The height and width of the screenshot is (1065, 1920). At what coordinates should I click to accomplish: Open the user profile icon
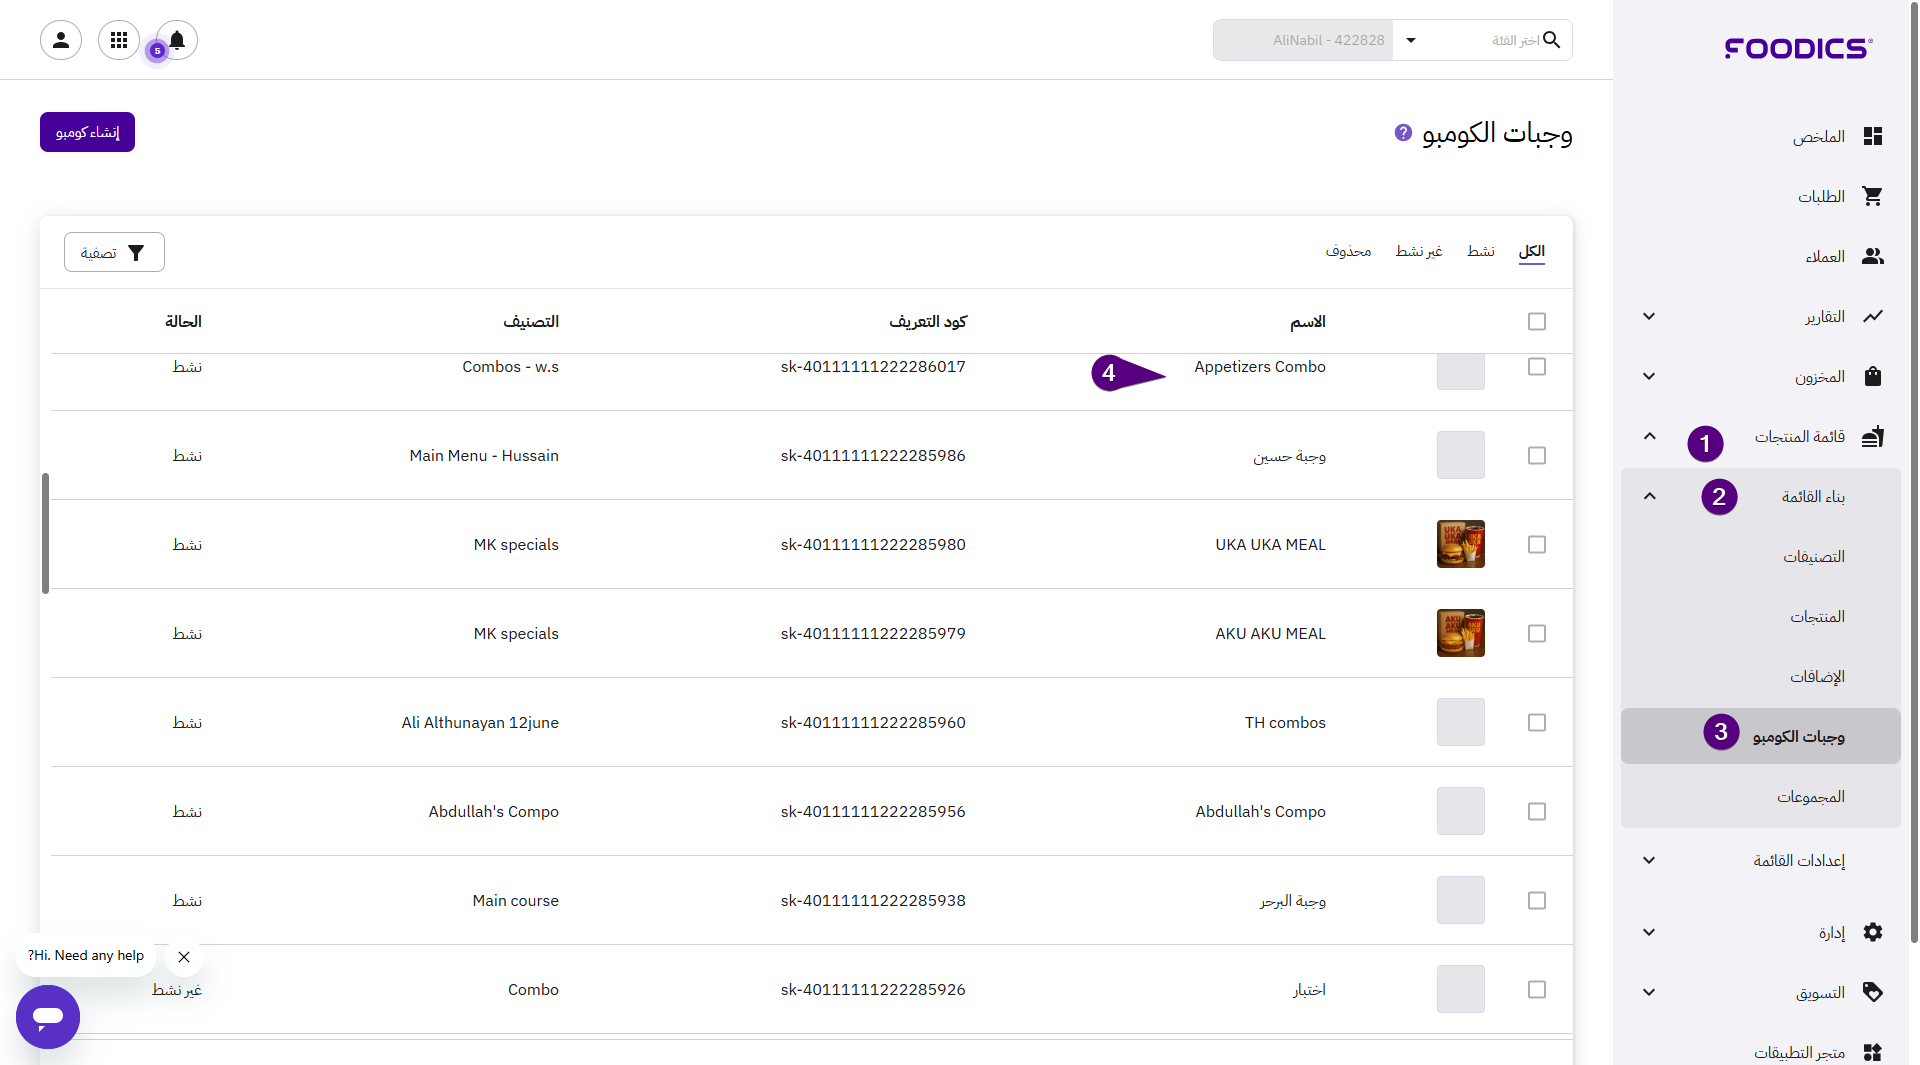pyautogui.click(x=61, y=40)
